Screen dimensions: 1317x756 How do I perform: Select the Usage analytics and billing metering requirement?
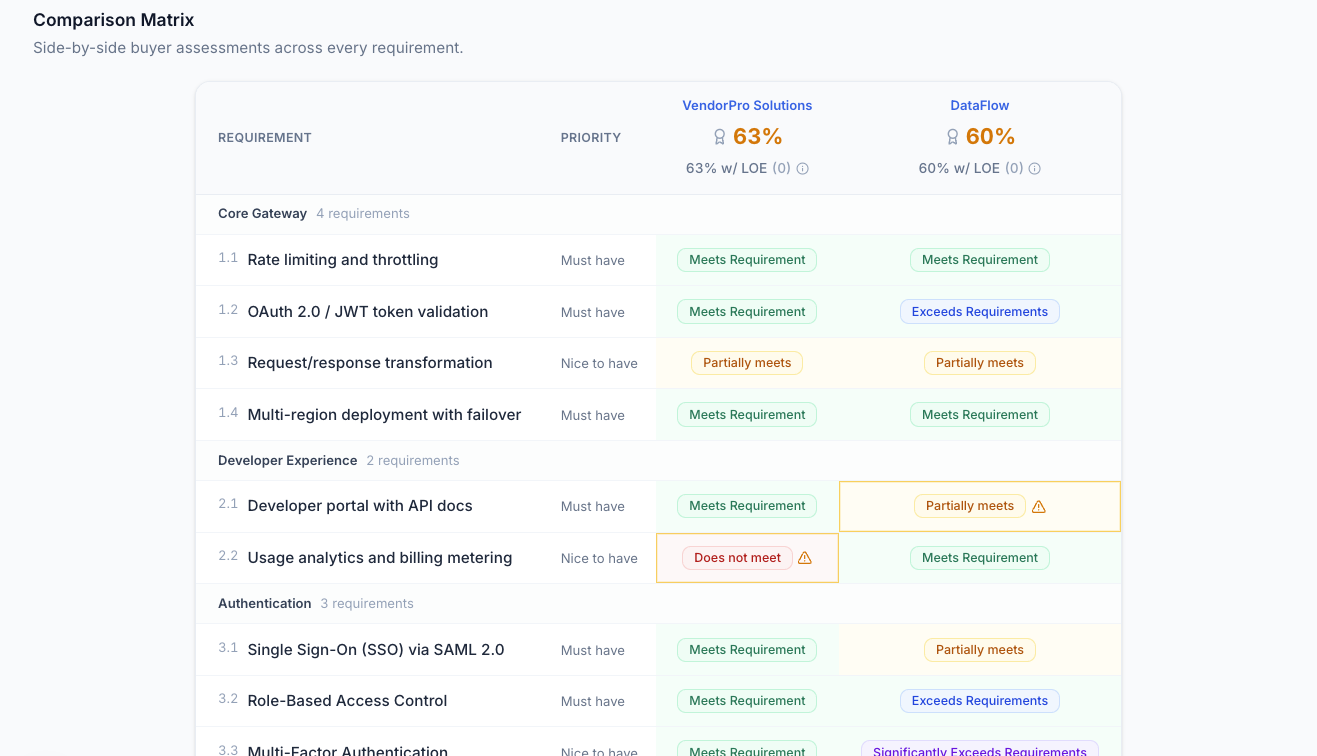380,558
